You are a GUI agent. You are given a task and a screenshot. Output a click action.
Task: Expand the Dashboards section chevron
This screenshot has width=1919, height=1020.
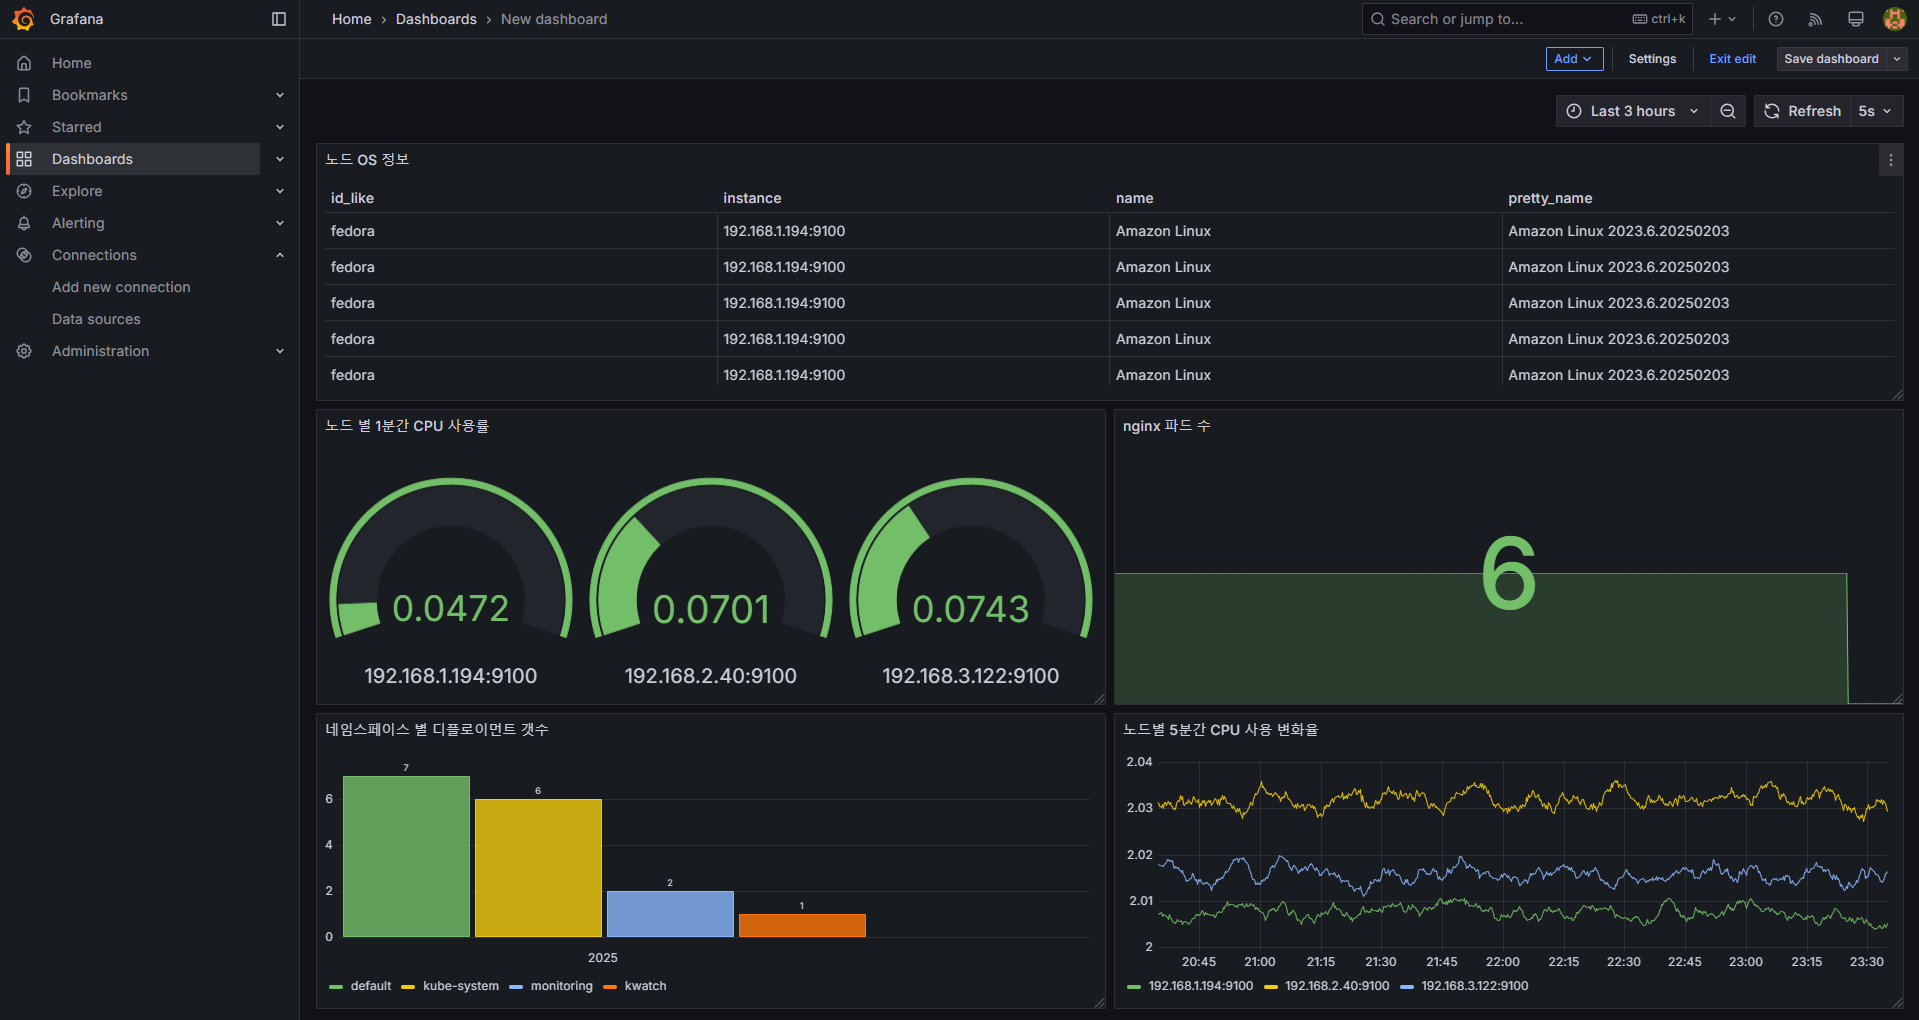280,159
